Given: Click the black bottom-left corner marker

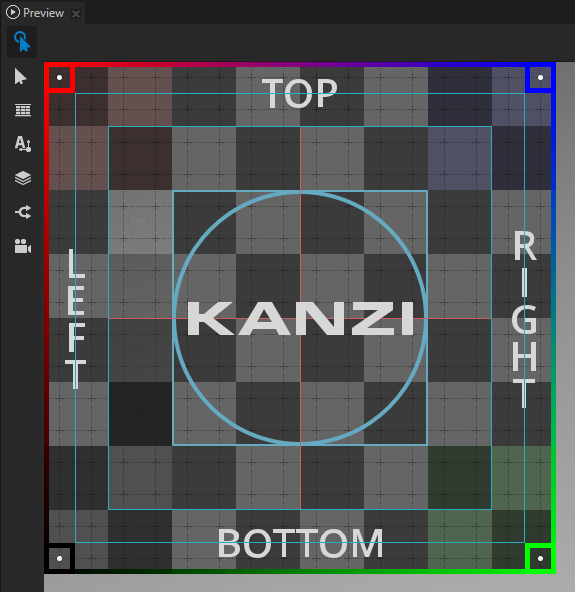Looking at the screenshot, I should click(x=60, y=558).
